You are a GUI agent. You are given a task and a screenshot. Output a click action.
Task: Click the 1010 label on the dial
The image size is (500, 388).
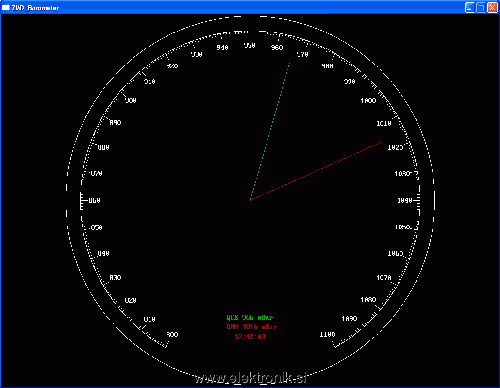pyautogui.click(x=384, y=123)
